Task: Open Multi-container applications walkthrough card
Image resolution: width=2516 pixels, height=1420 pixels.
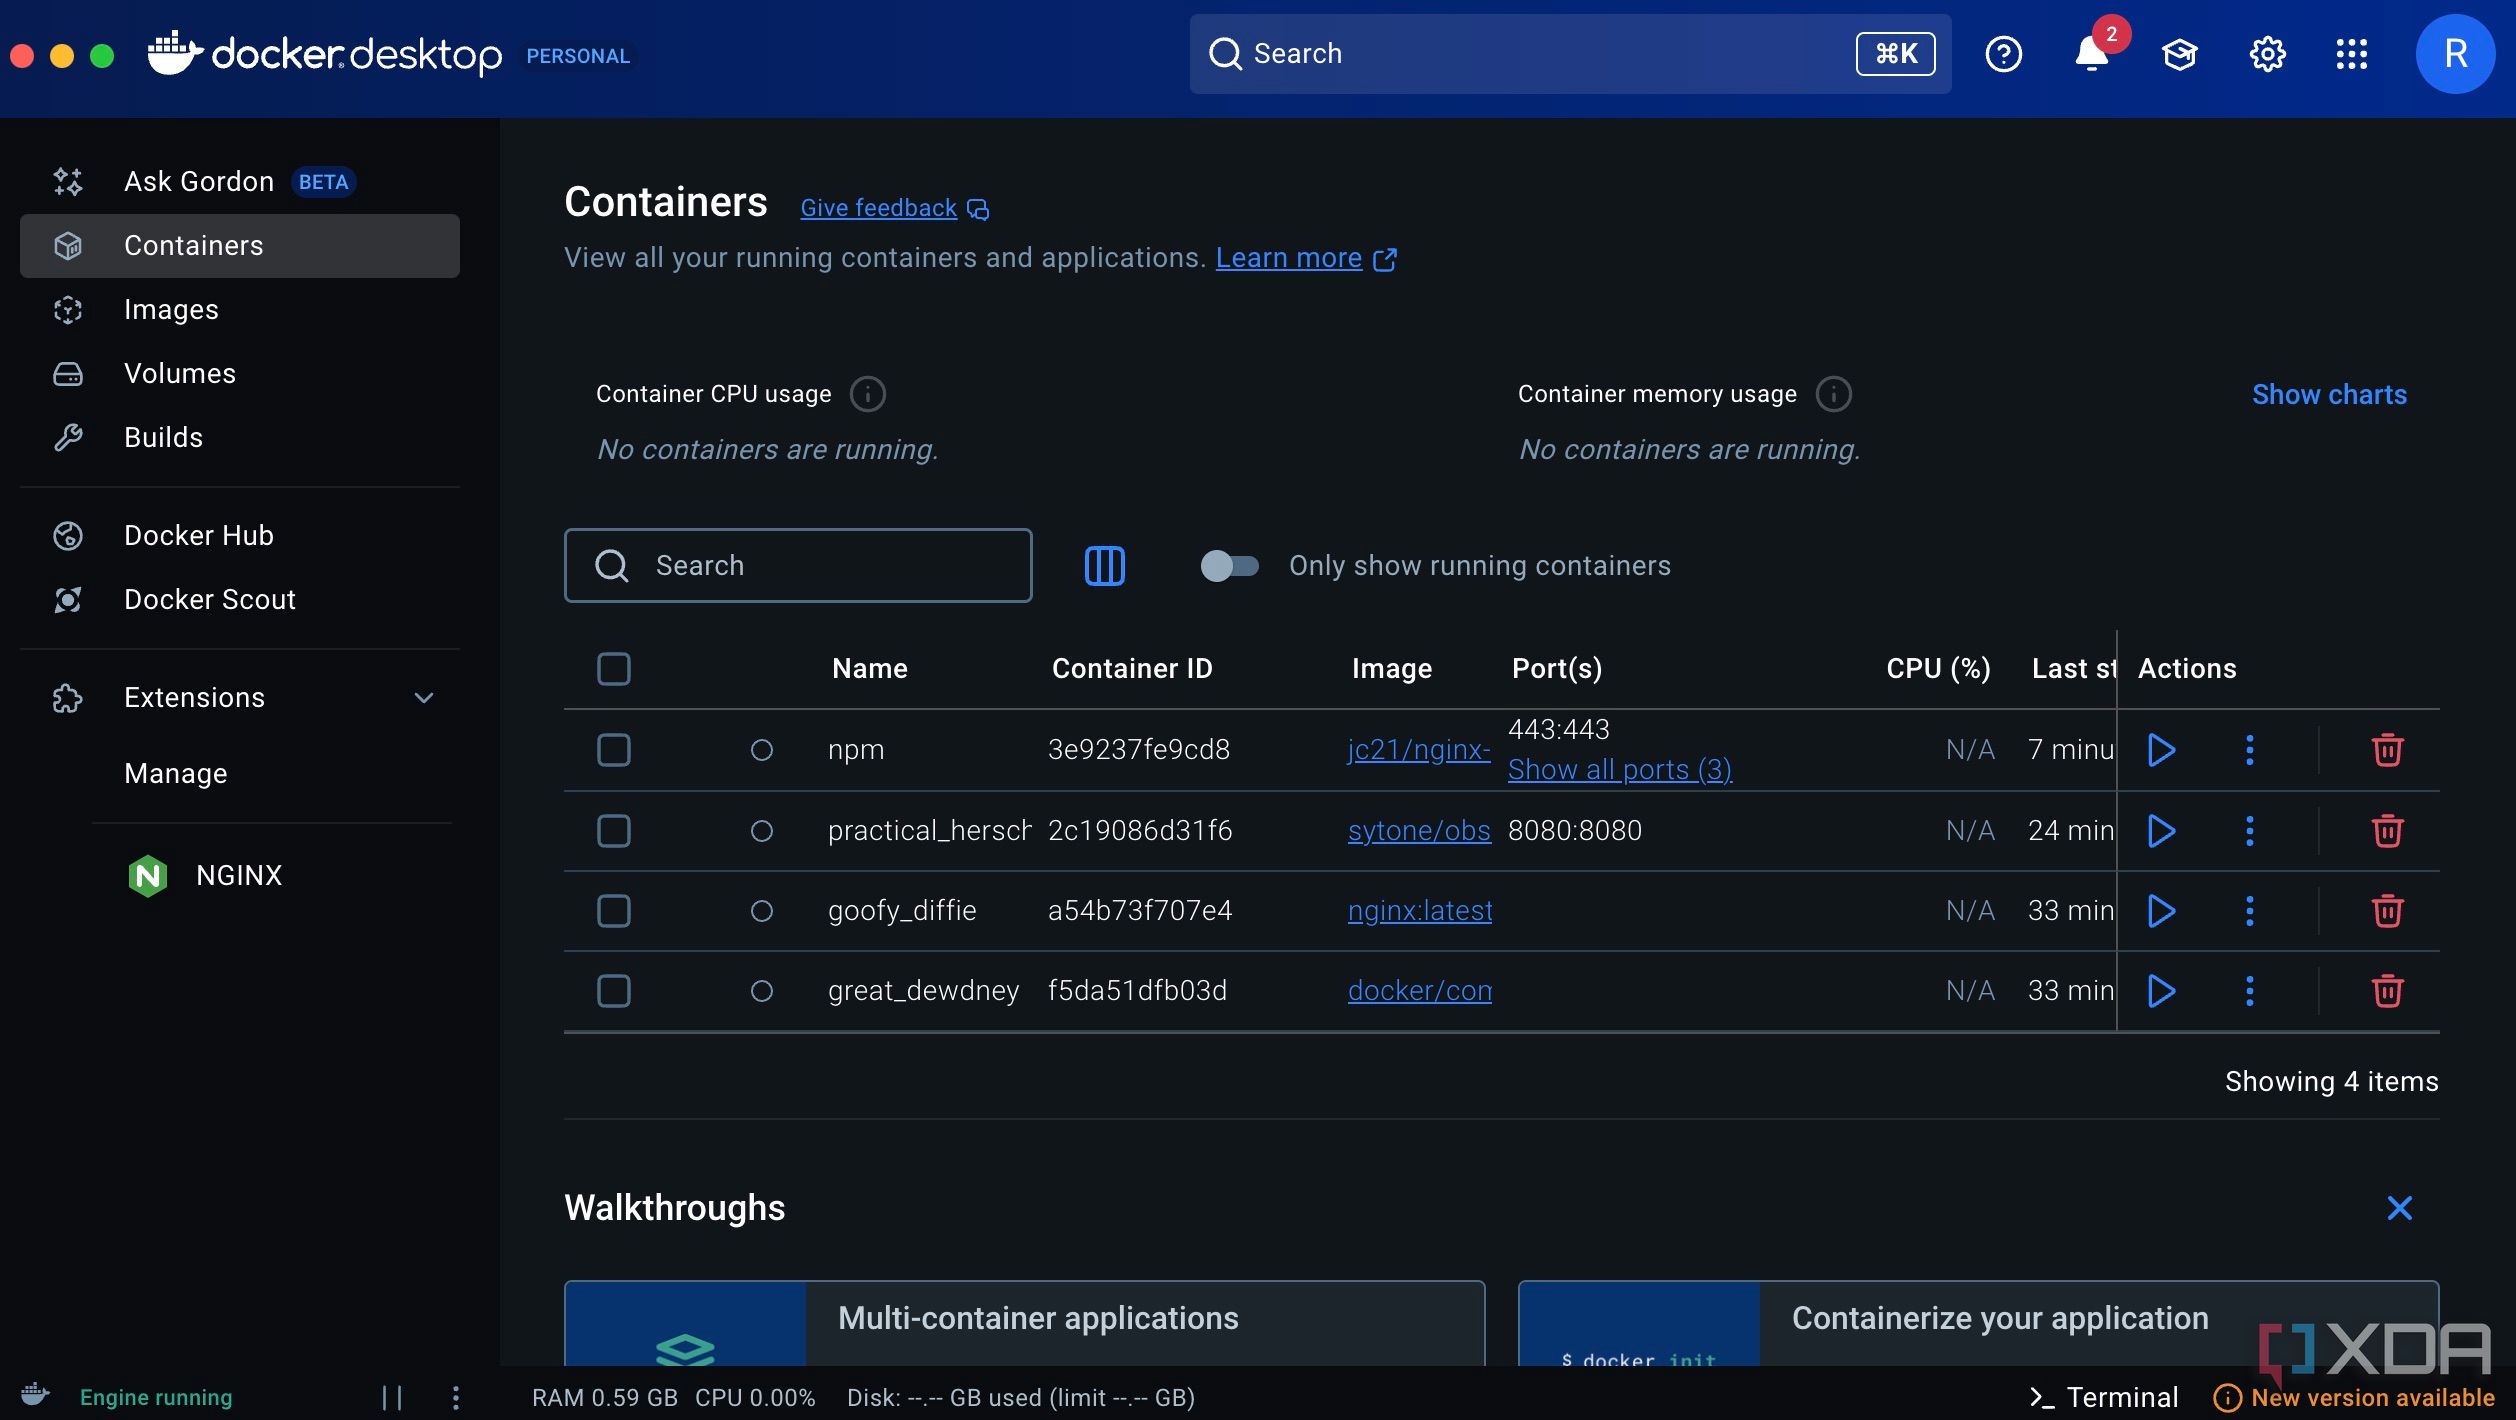Action: click(1024, 1323)
